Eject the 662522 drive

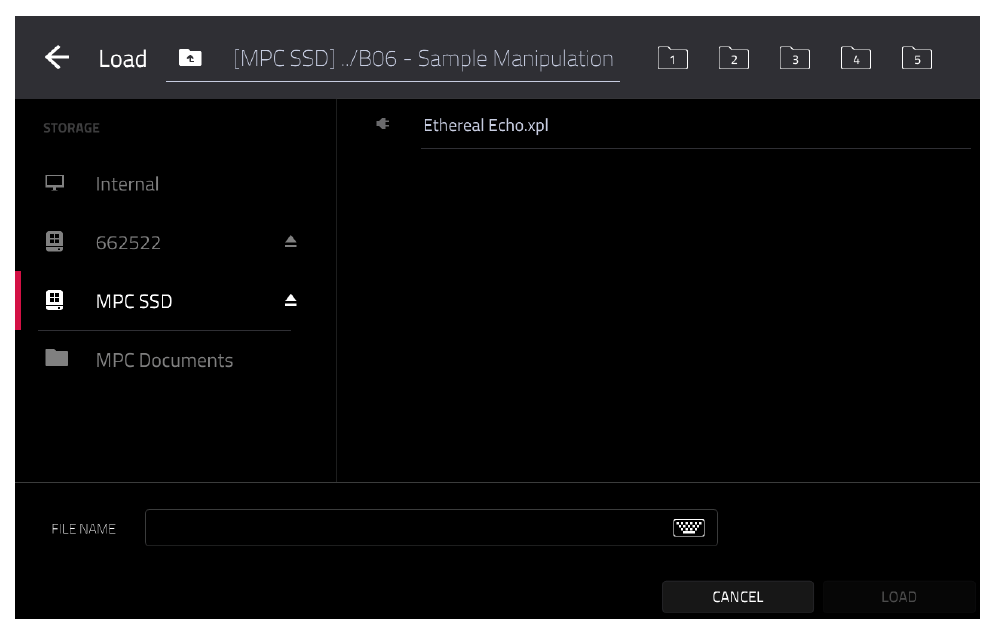(290, 241)
